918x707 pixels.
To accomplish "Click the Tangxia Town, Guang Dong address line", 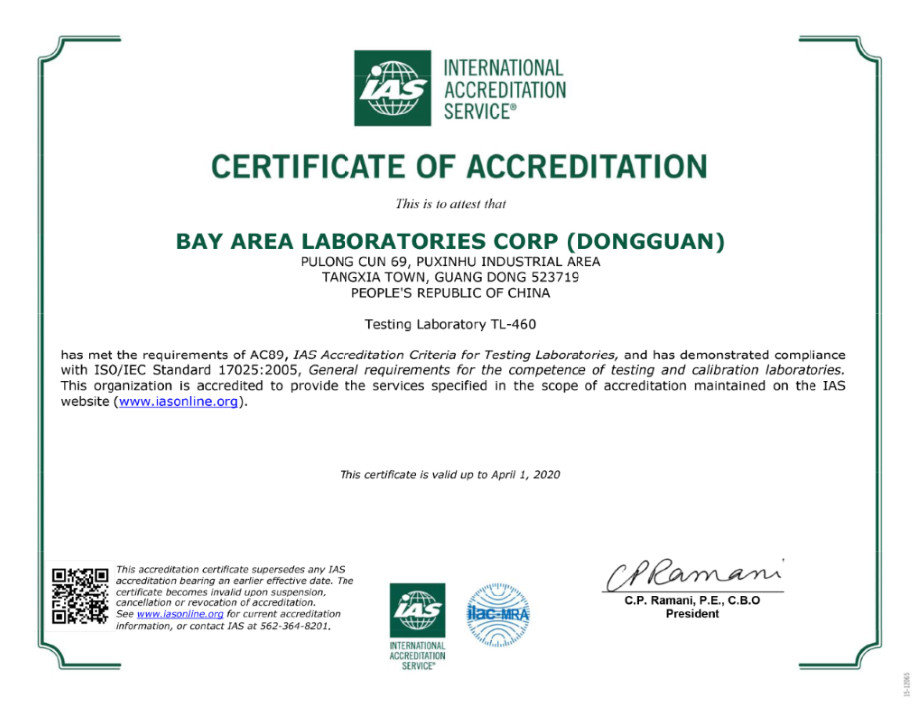I will coord(450,277).
